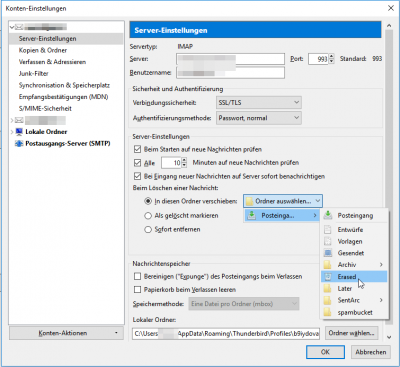This screenshot has height=367, width=400.
Task: Click the second account envelope icon
Action: pyautogui.click(x=19, y=120)
